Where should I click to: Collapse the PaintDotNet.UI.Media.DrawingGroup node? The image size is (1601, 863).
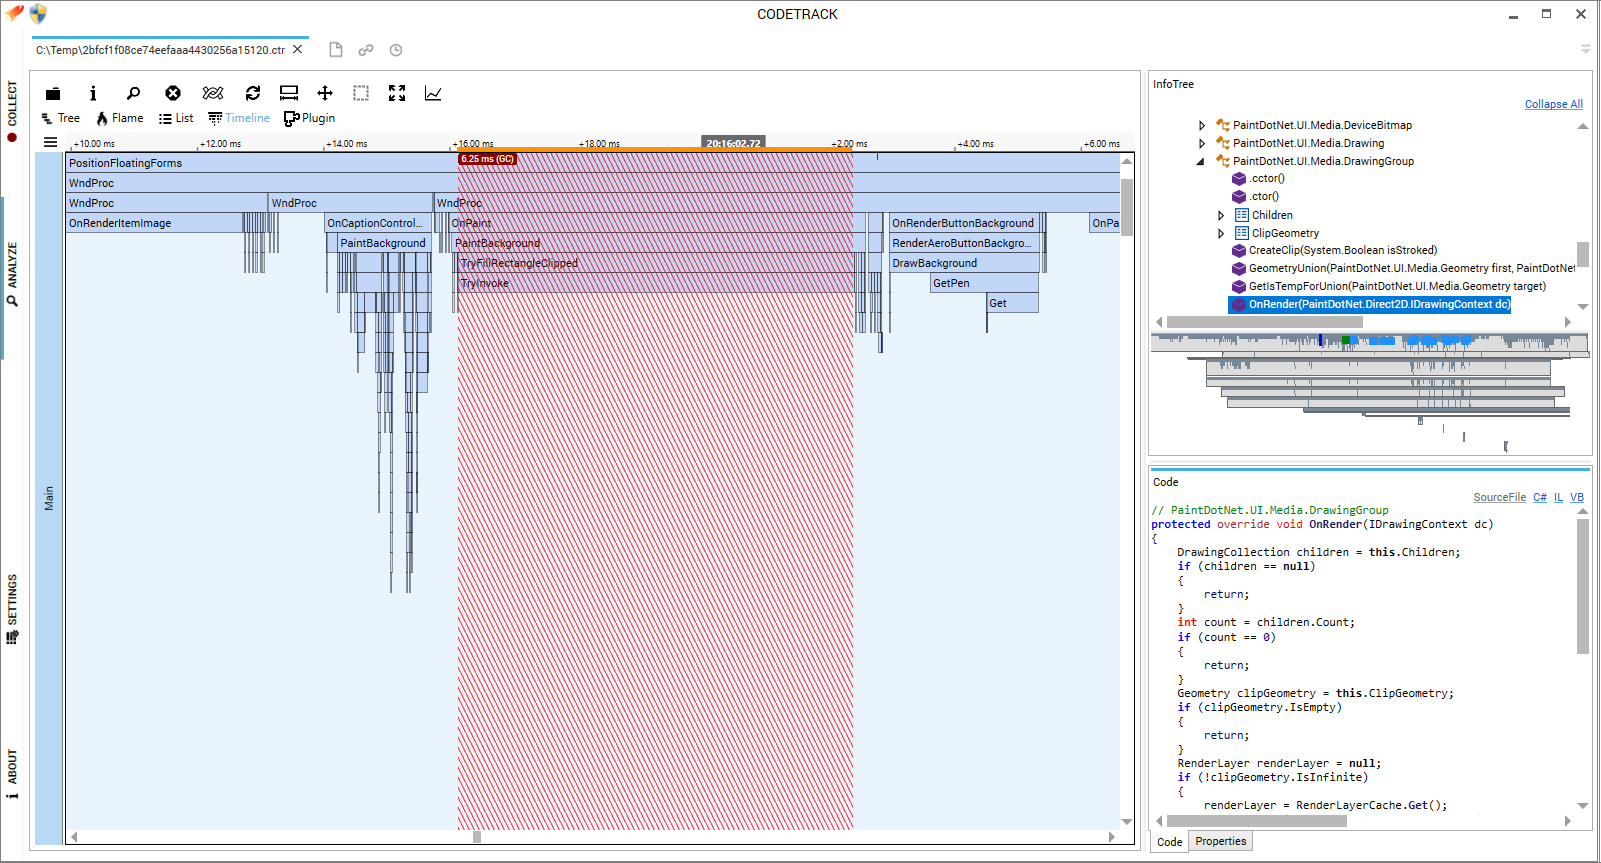pyautogui.click(x=1201, y=161)
